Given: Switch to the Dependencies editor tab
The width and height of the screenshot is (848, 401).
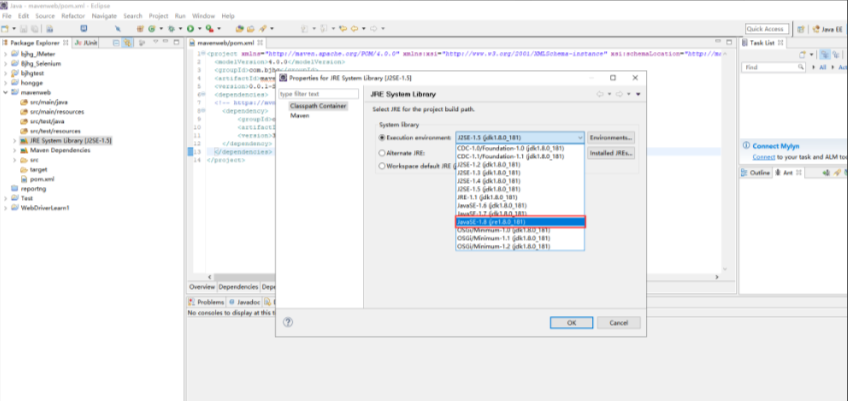Looking at the screenshot, I should (x=238, y=287).
